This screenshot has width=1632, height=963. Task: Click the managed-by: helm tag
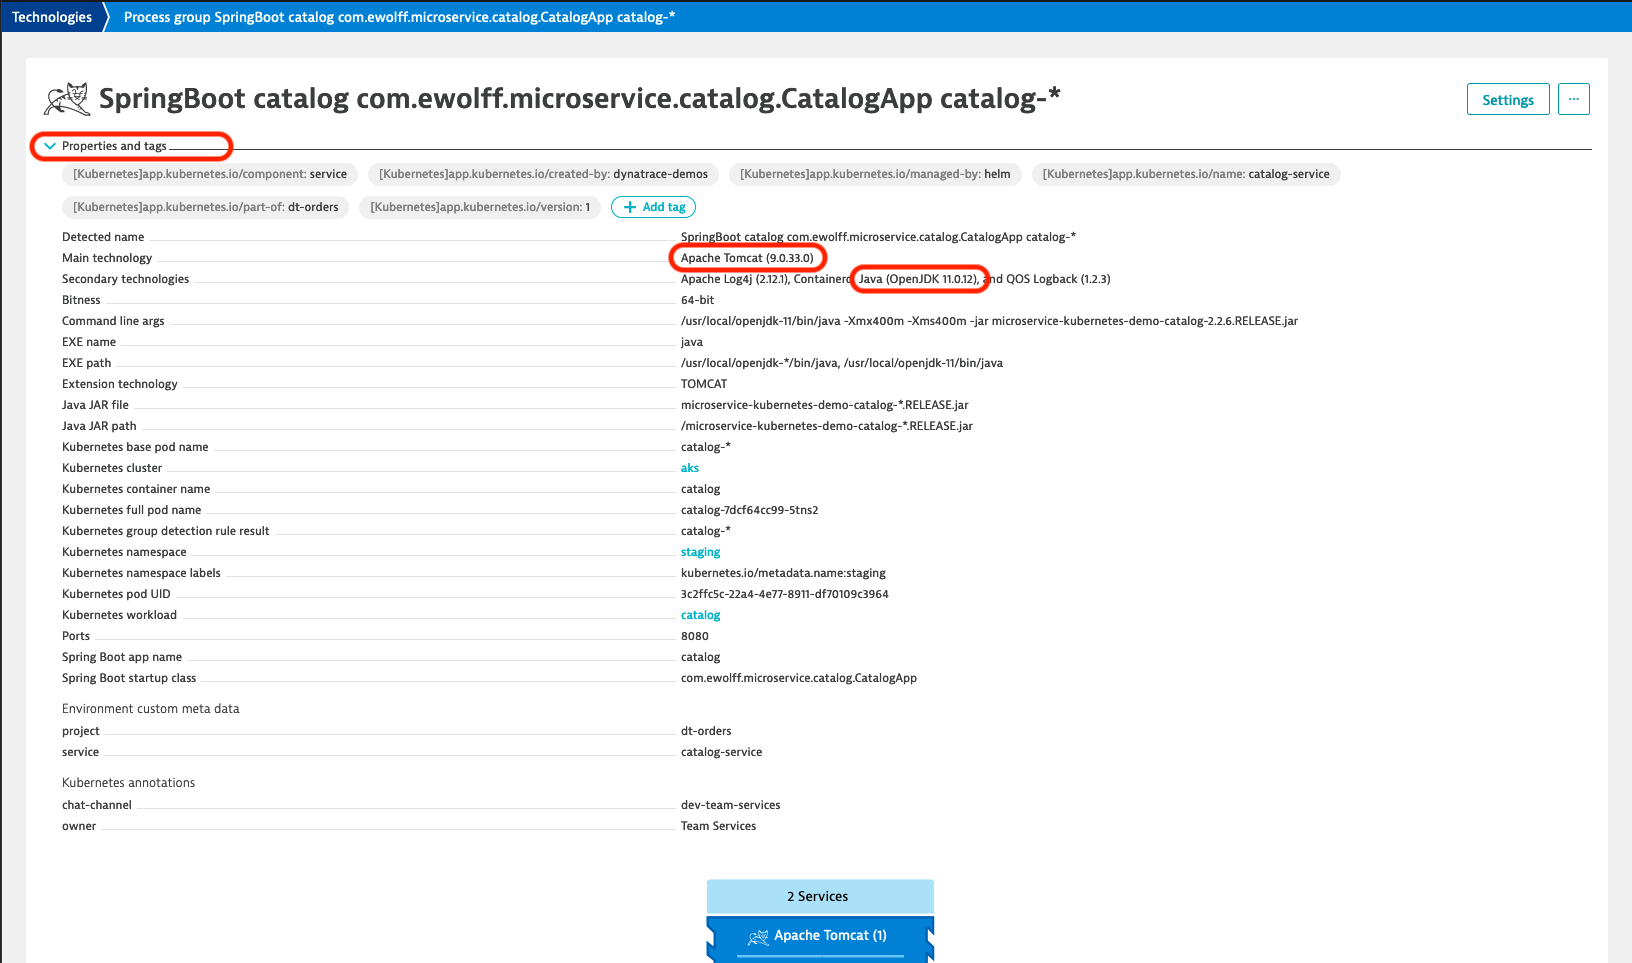click(x=875, y=174)
